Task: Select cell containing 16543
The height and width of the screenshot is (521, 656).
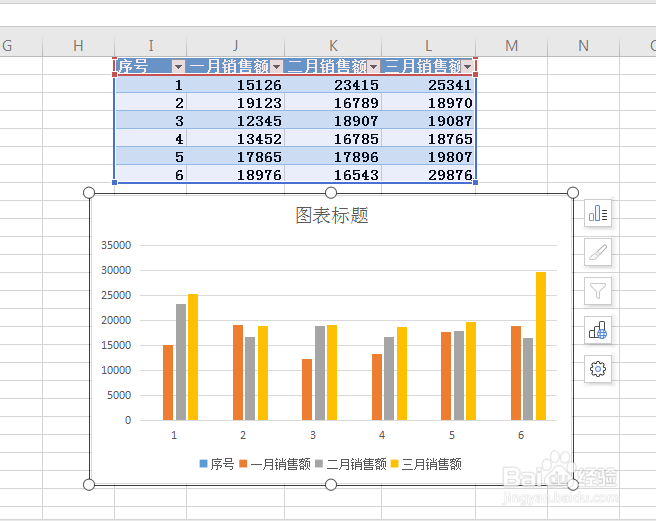Action: (333, 174)
